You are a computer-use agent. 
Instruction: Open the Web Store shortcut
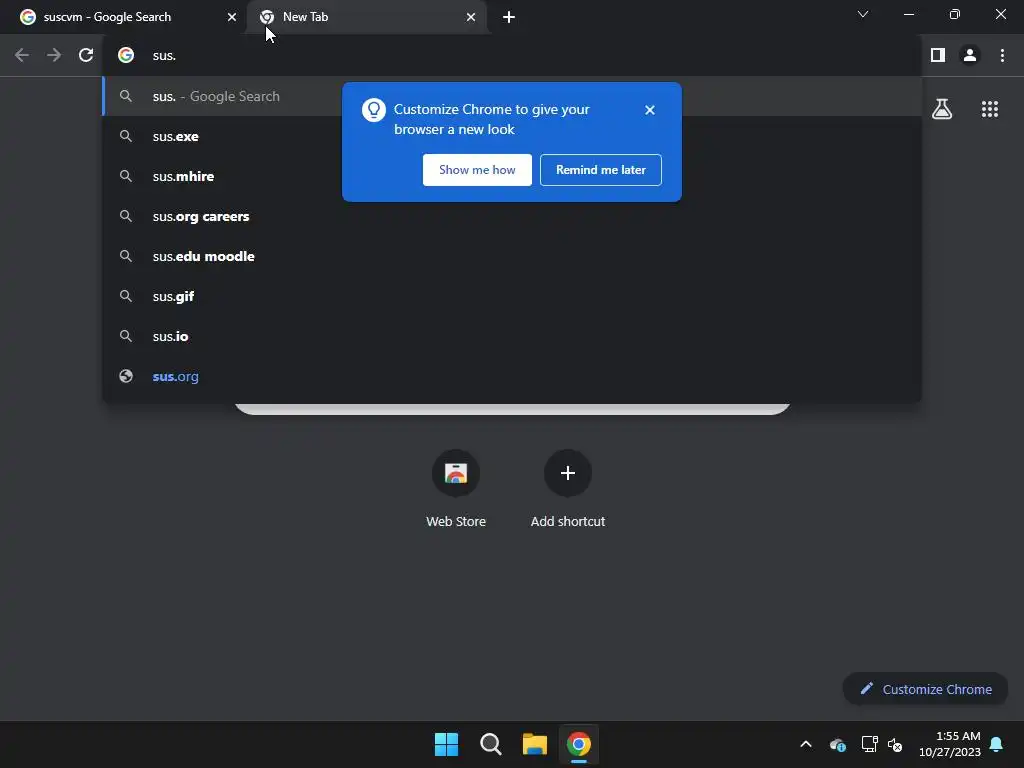click(456, 488)
